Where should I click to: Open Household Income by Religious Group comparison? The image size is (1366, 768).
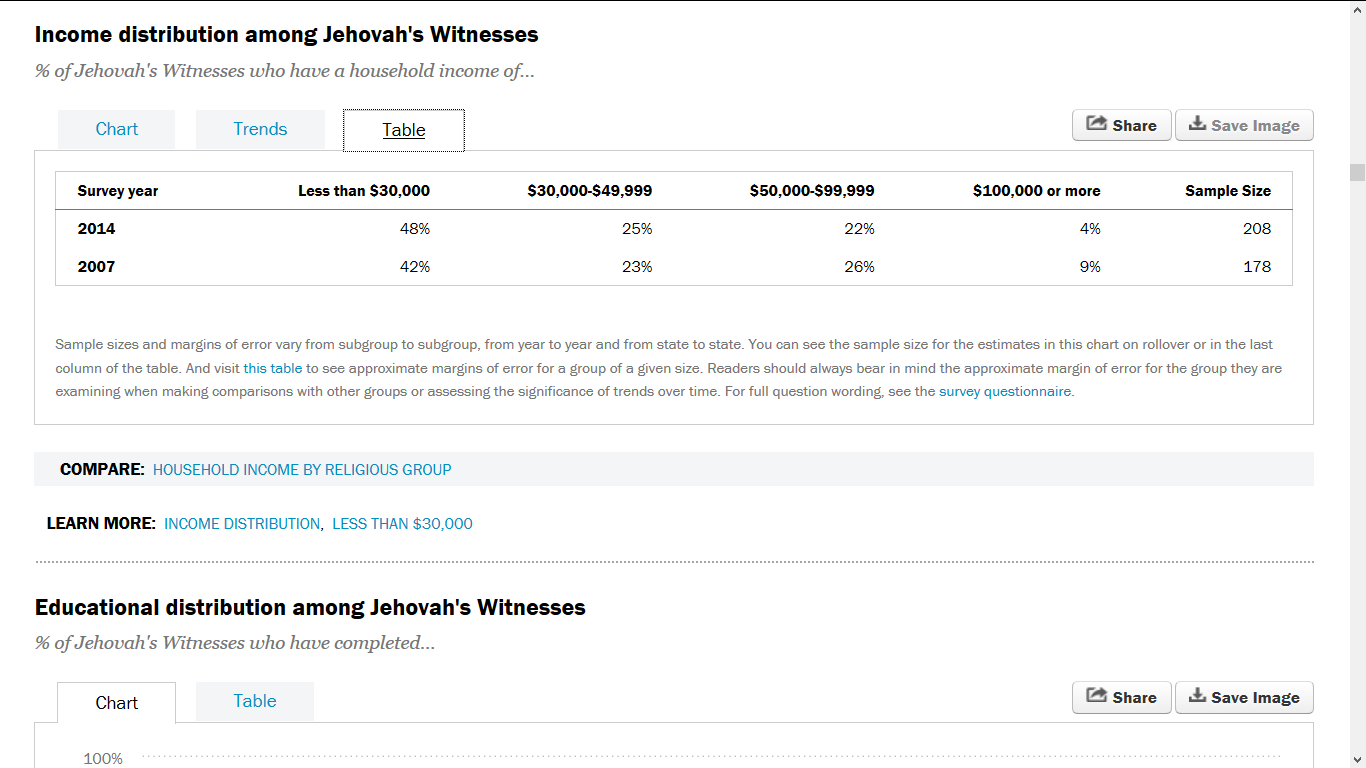tap(302, 469)
